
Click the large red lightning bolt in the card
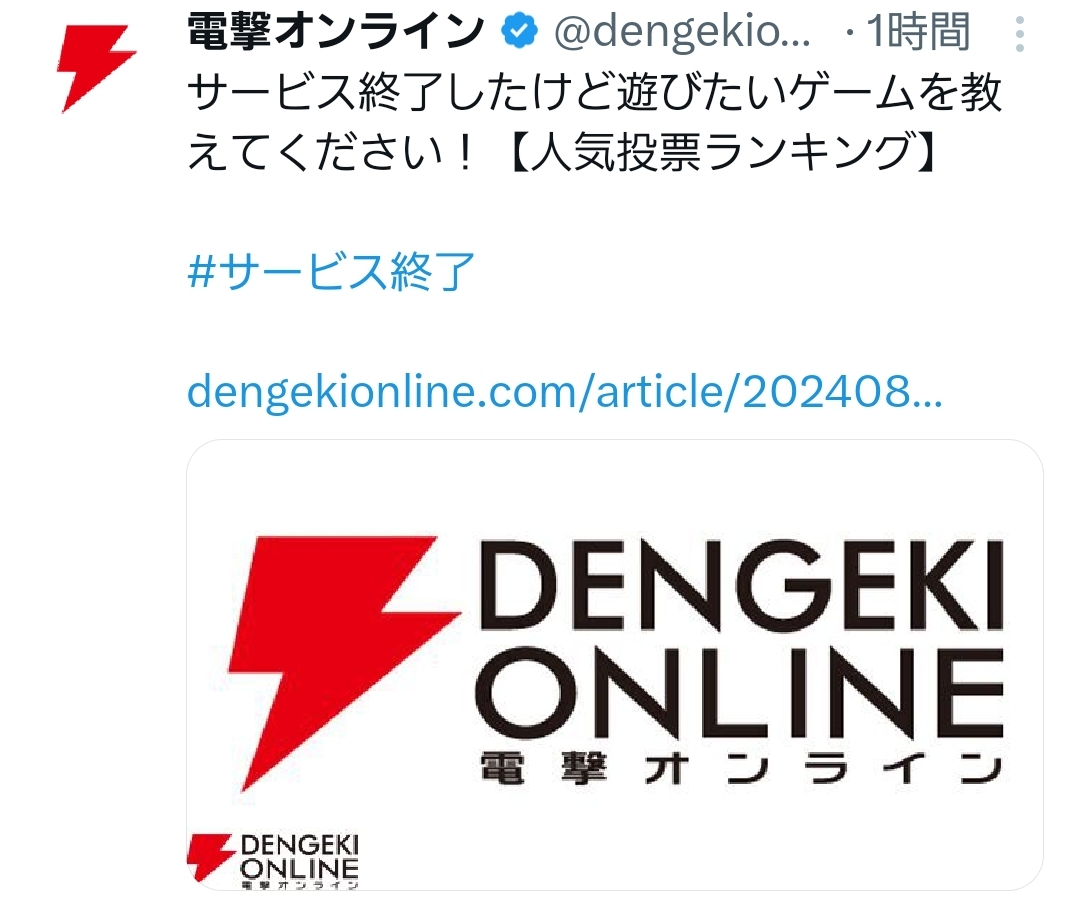(x=344, y=662)
